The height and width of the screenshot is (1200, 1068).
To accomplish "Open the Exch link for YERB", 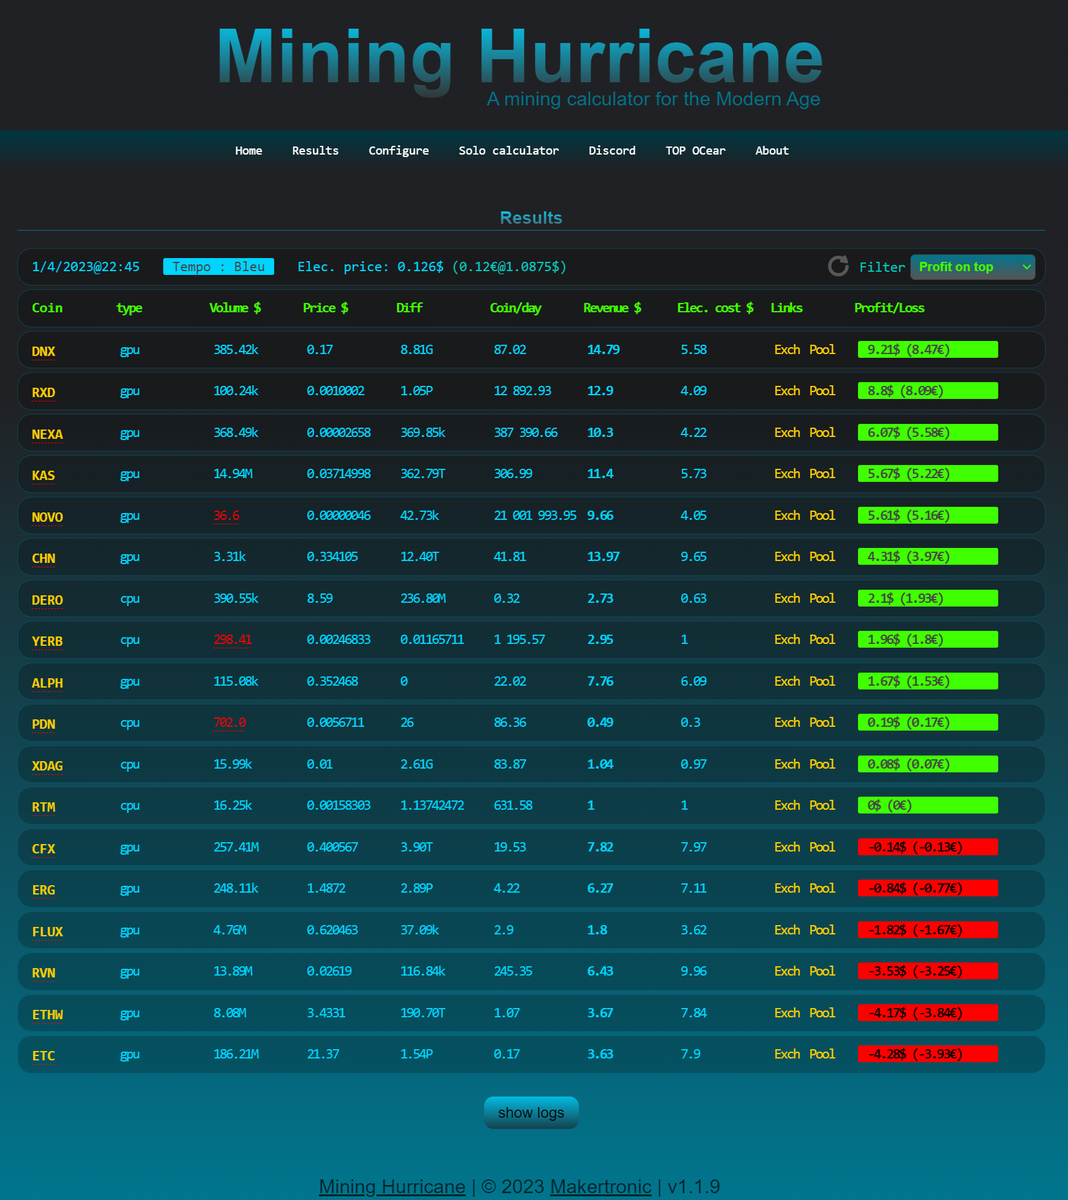I will click(787, 640).
